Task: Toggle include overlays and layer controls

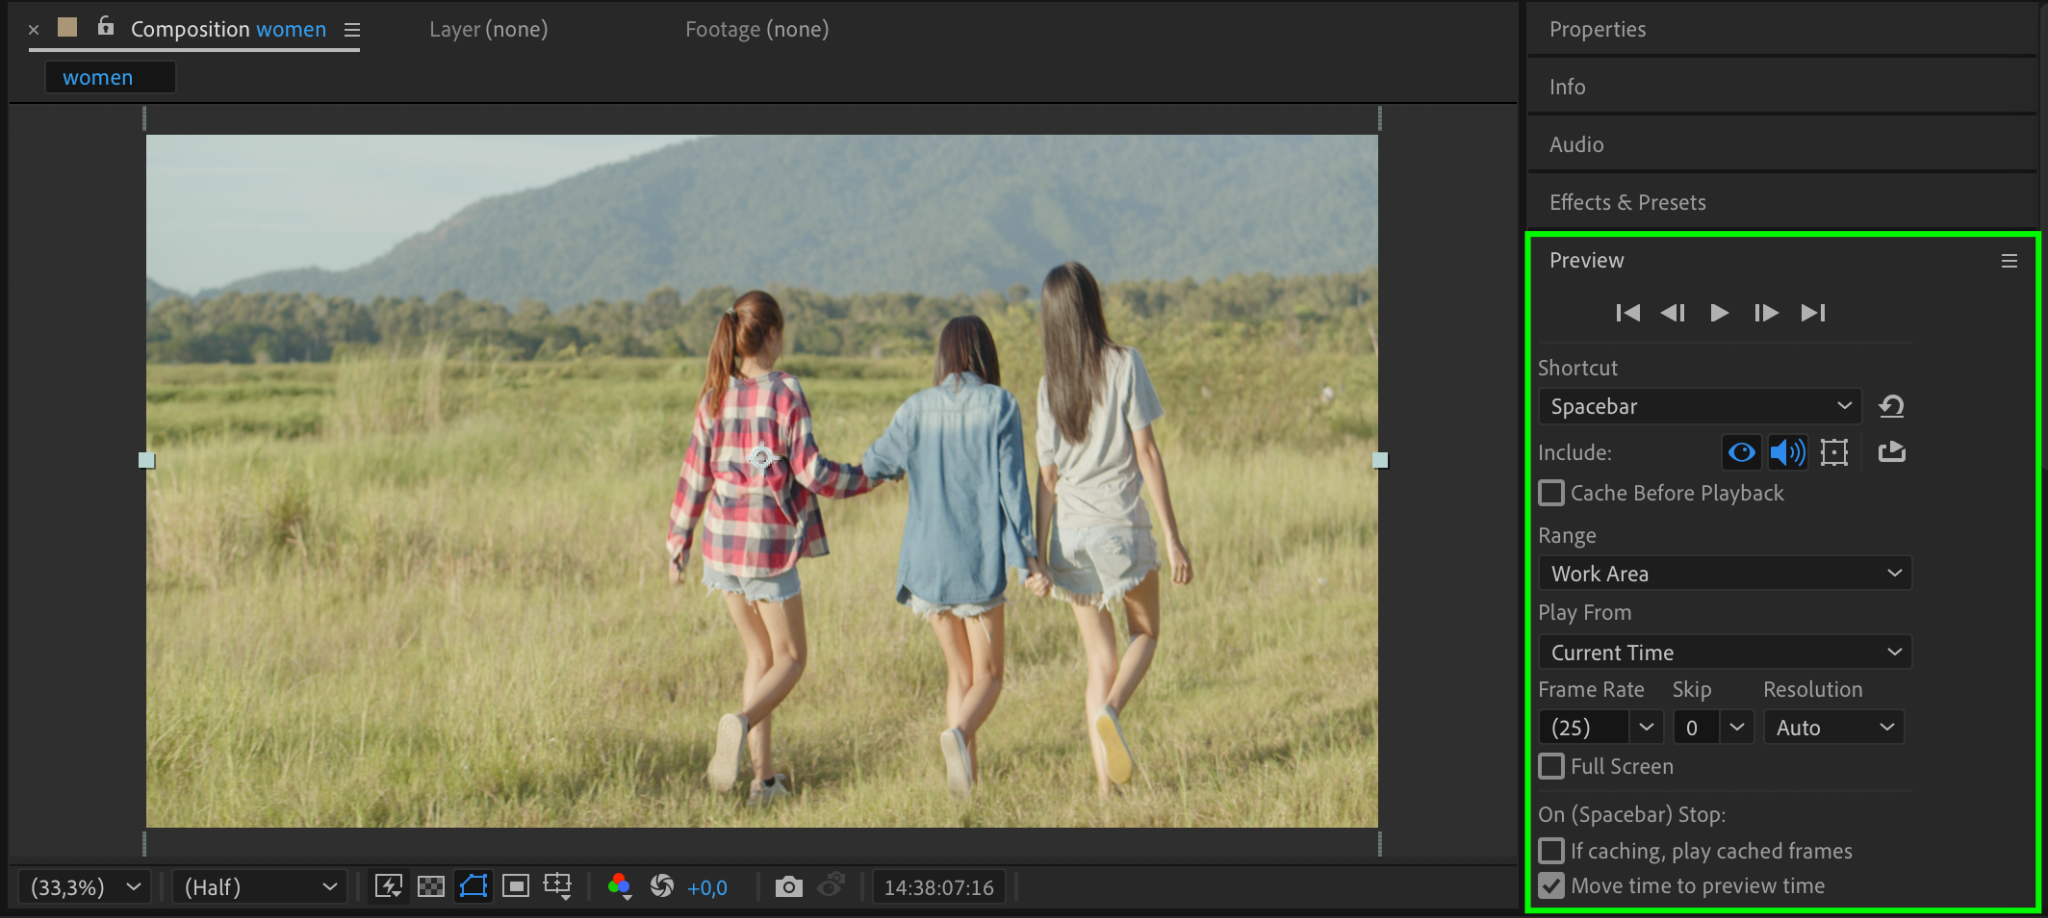Action: coord(1834,453)
